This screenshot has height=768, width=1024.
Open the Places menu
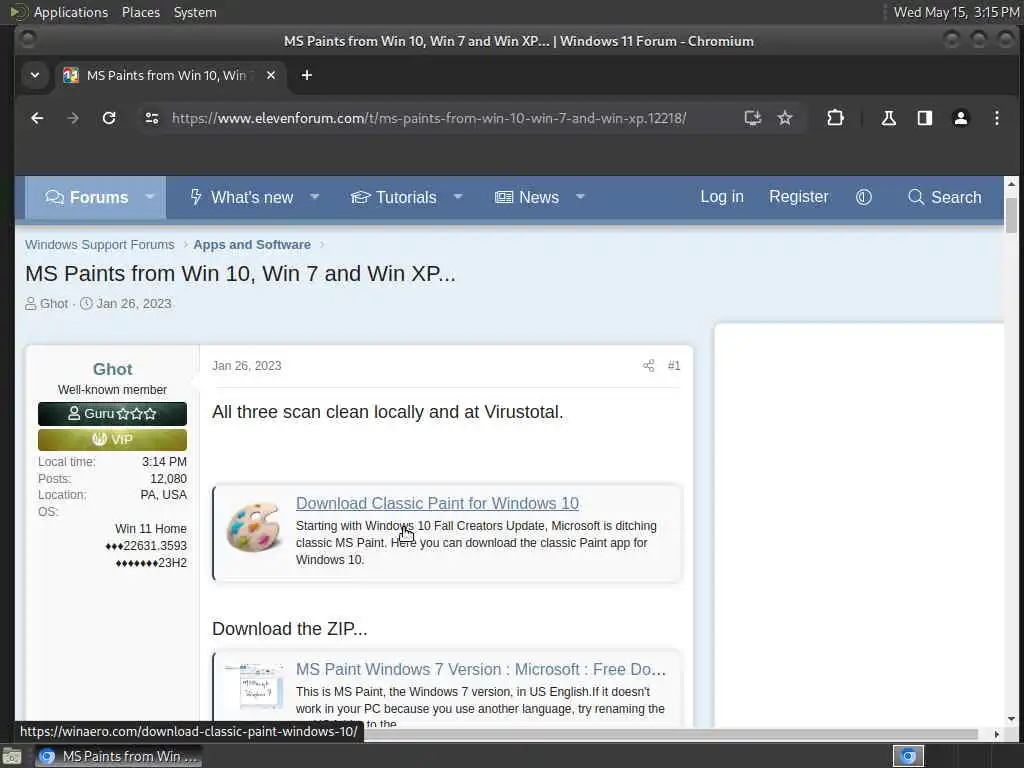(x=141, y=12)
